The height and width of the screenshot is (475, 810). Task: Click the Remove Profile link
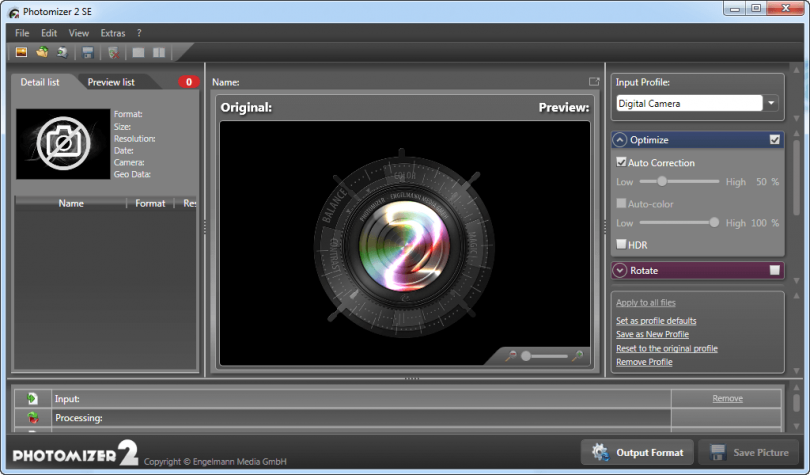(x=644, y=362)
